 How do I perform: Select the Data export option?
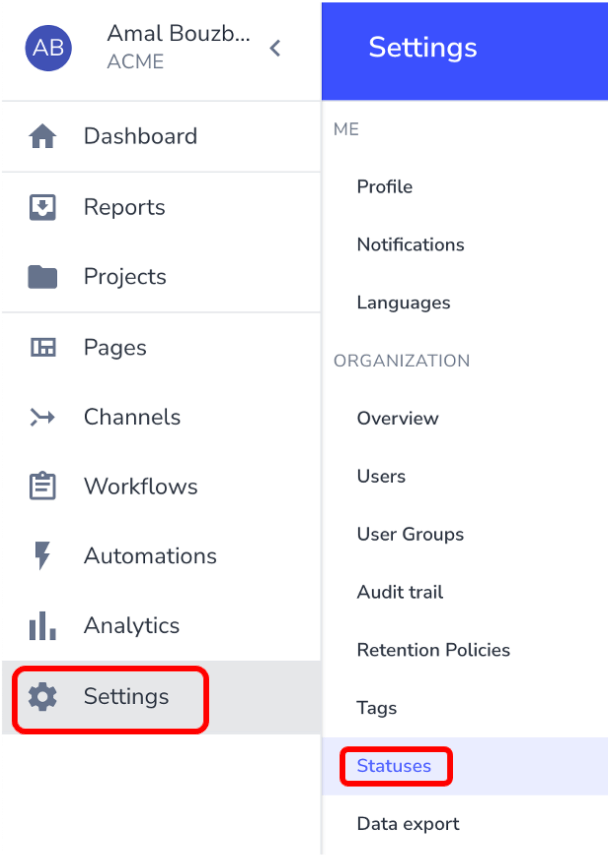pyautogui.click(x=408, y=823)
